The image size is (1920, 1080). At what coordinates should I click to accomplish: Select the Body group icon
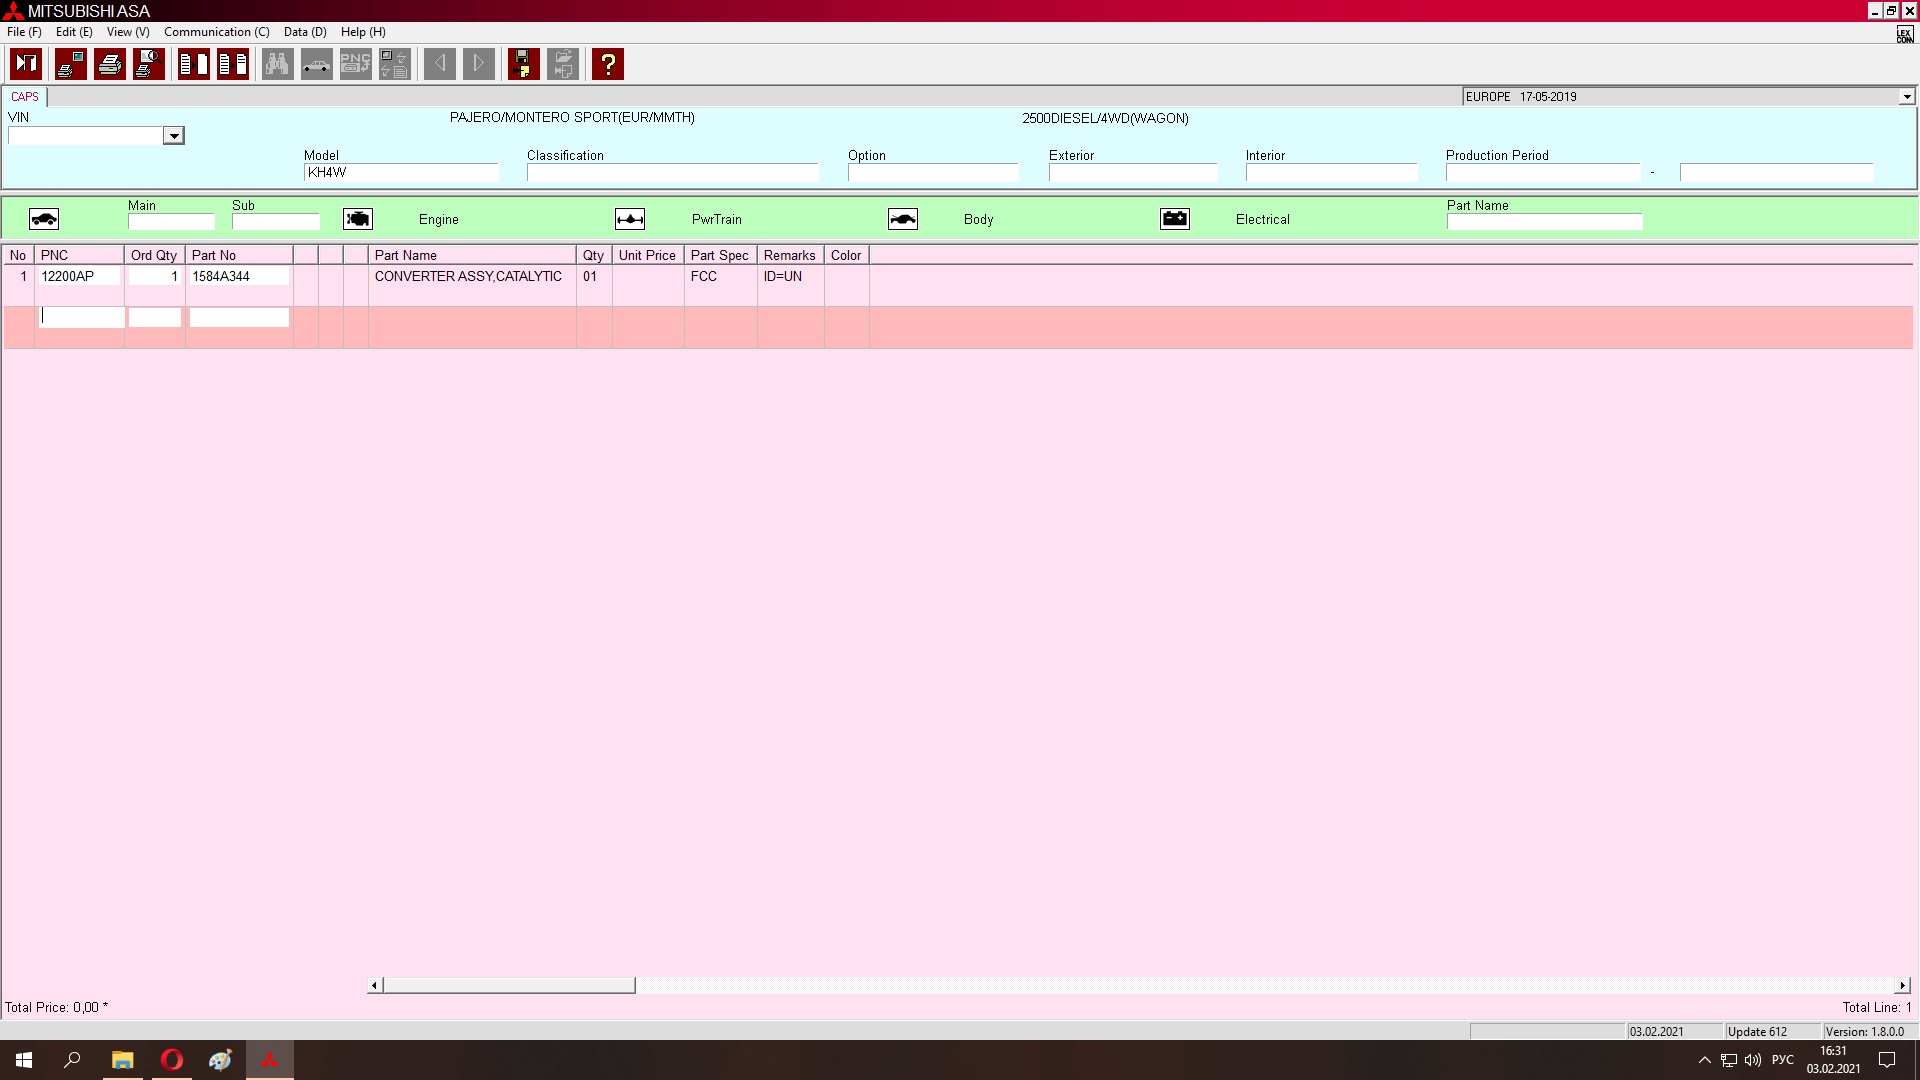(902, 219)
